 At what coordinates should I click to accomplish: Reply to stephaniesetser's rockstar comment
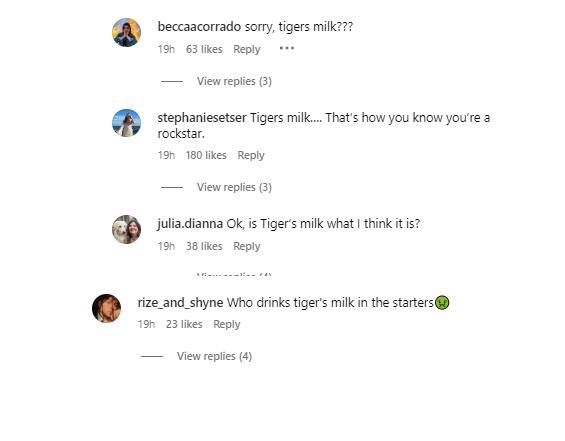pyautogui.click(x=251, y=155)
